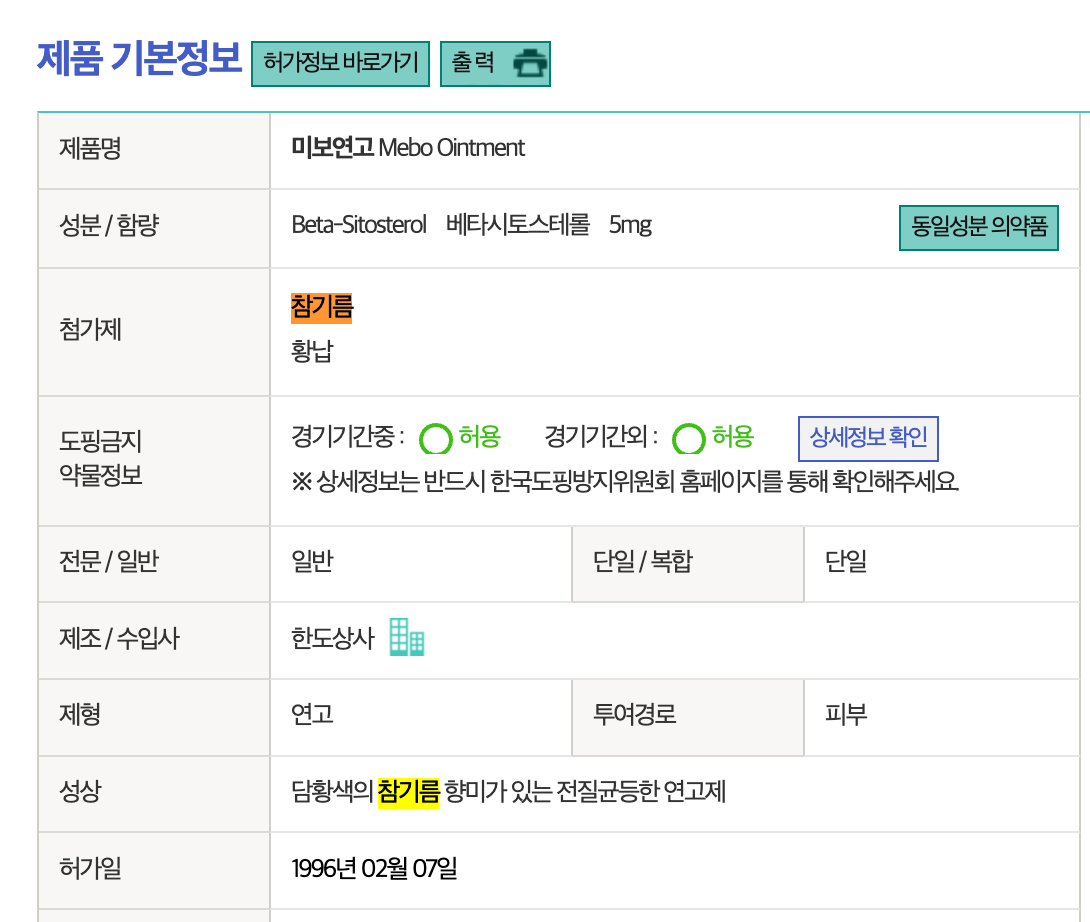Click 일반 value in 전문/일반 row

click(x=312, y=560)
